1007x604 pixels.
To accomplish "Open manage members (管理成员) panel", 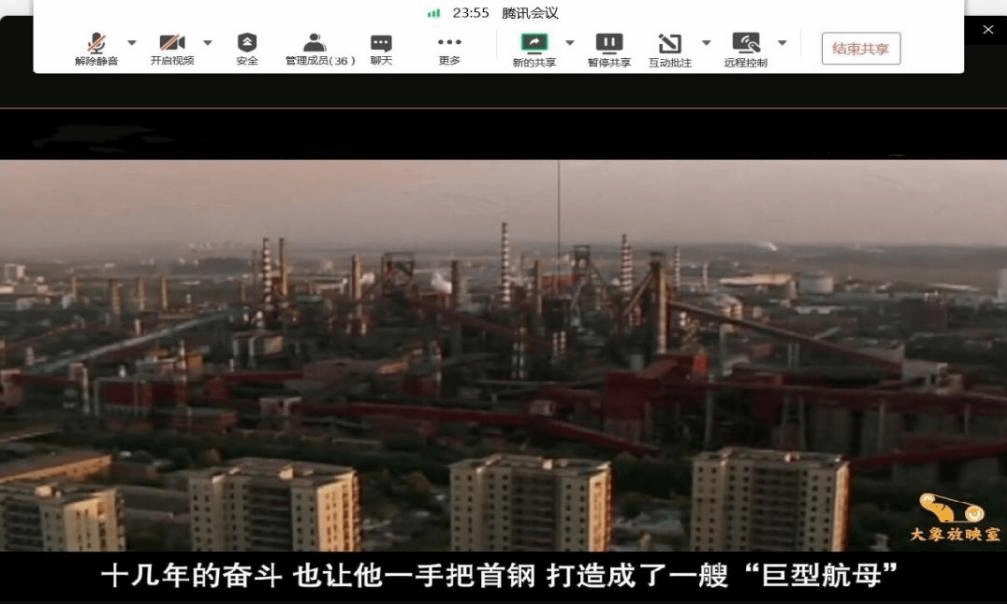I will 316,48.
